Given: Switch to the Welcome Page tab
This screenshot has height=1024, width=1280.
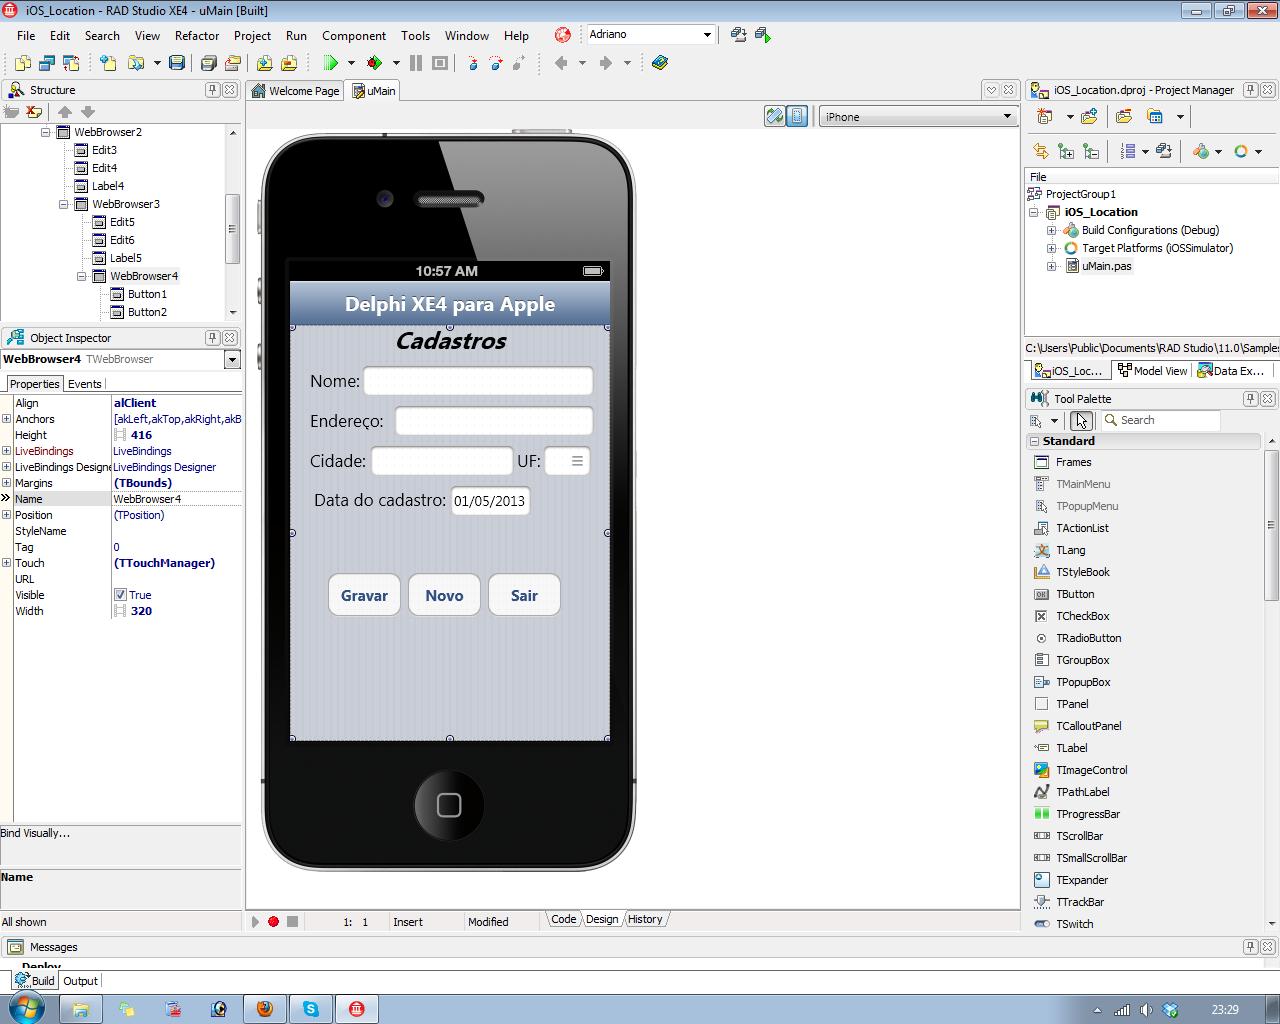Looking at the screenshot, I should 295,91.
